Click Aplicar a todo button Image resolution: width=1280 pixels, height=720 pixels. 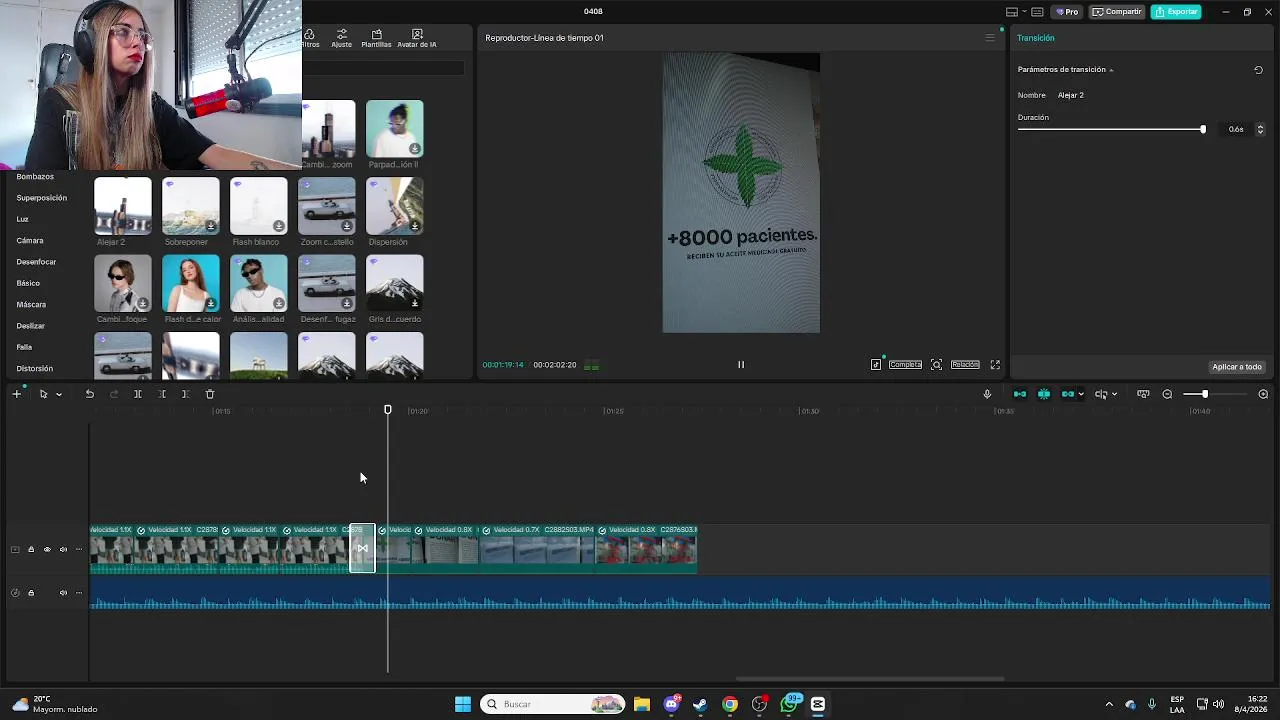pos(1237,367)
